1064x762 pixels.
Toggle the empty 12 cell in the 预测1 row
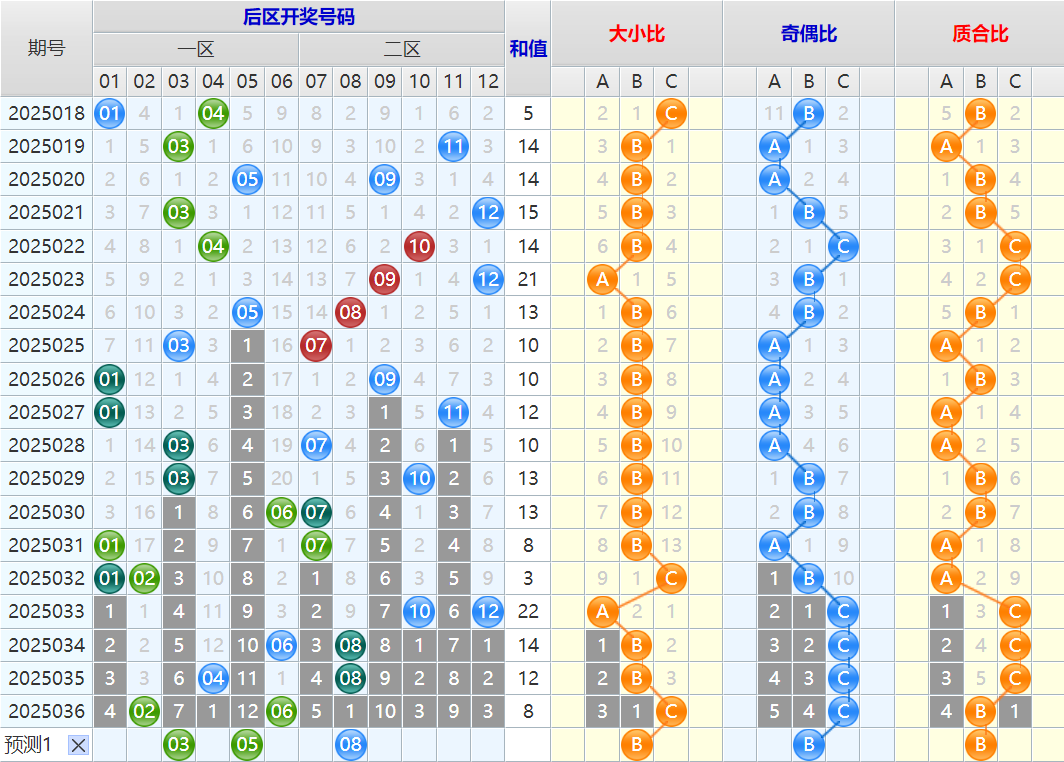tap(488, 744)
